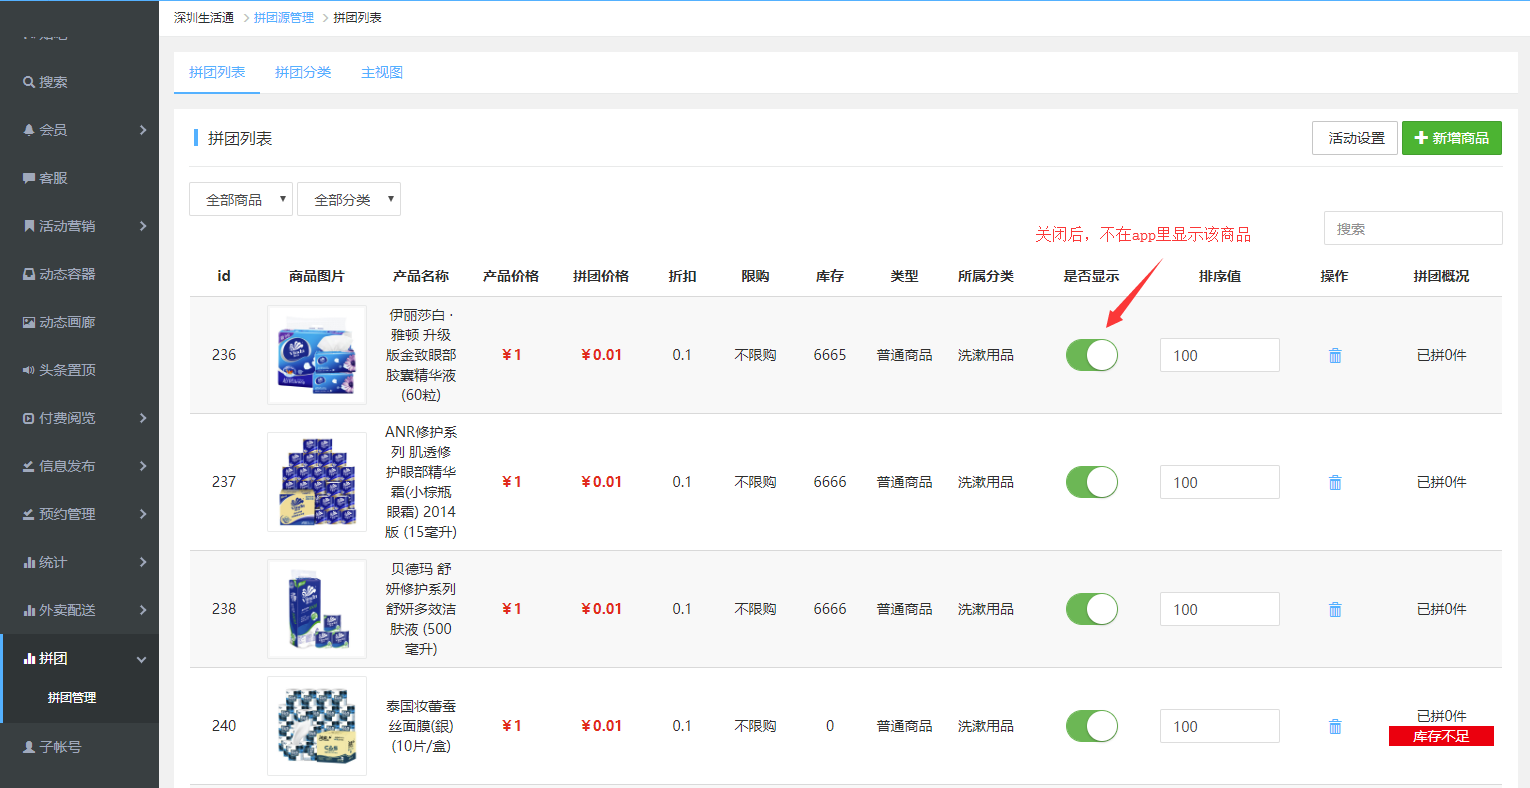Open the 全部分类 category dropdown

pyautogui.click(x=349, y=199)
